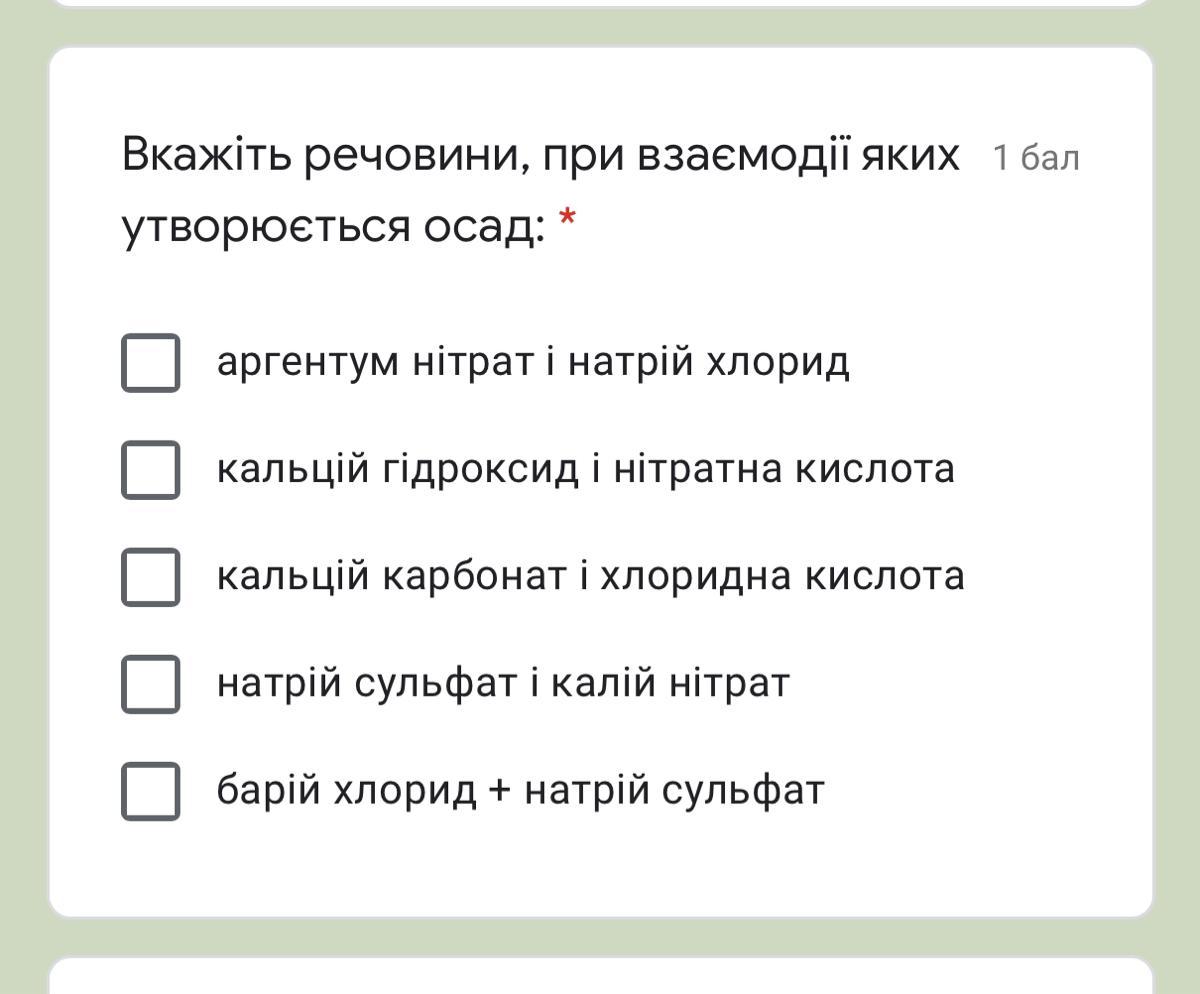Click the 'утворюється осад:' heading line
Image resolution: width=1200 pixels, height=994 pixels.
(333, 226)
